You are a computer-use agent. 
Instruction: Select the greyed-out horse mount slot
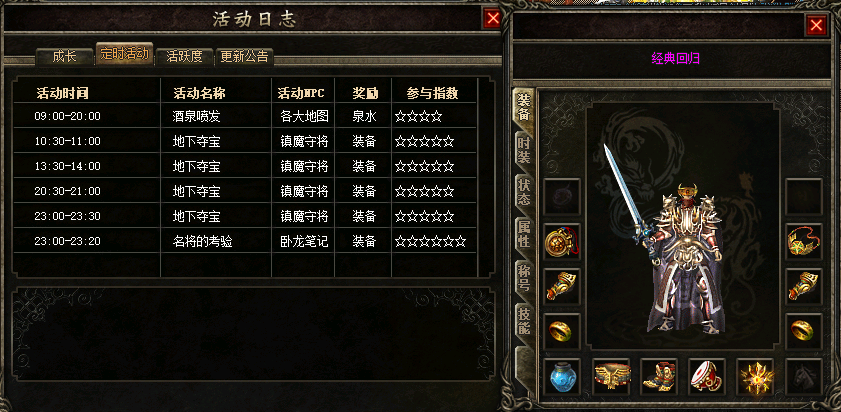tap(804, 377)
